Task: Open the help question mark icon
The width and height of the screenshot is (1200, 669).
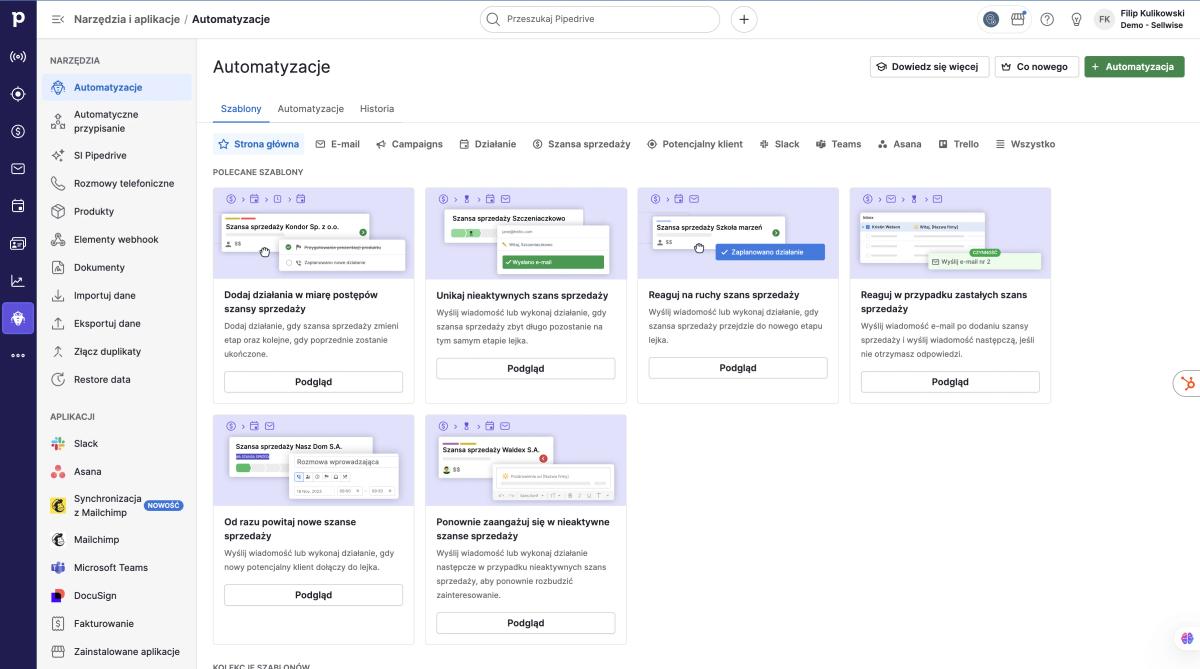Action: pos(1047,19)
